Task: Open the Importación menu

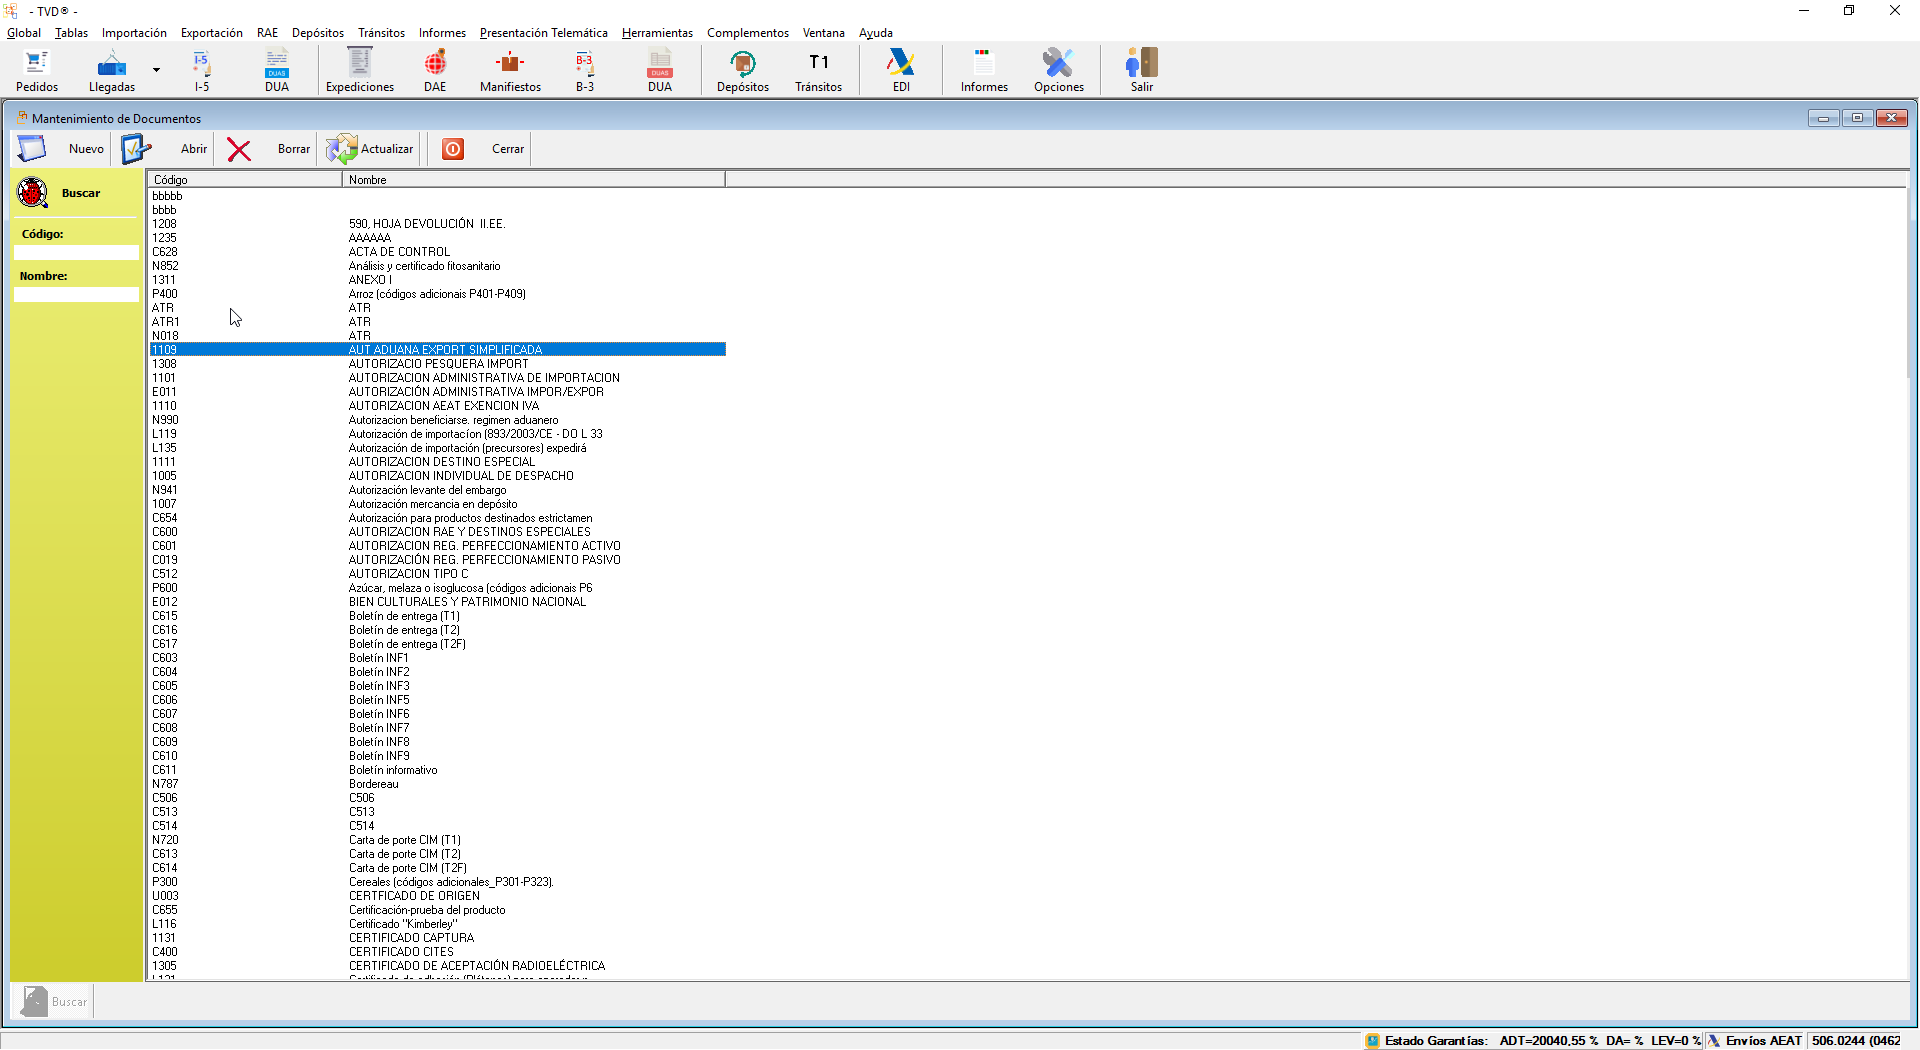Action: 134,33
